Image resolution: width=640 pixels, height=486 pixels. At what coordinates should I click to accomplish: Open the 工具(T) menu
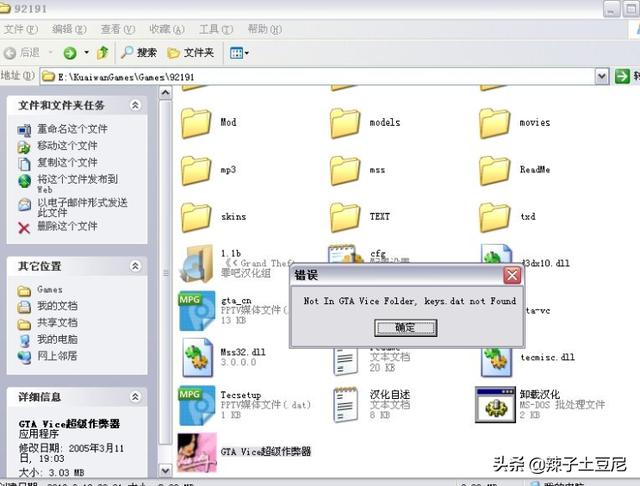point(216,29)
